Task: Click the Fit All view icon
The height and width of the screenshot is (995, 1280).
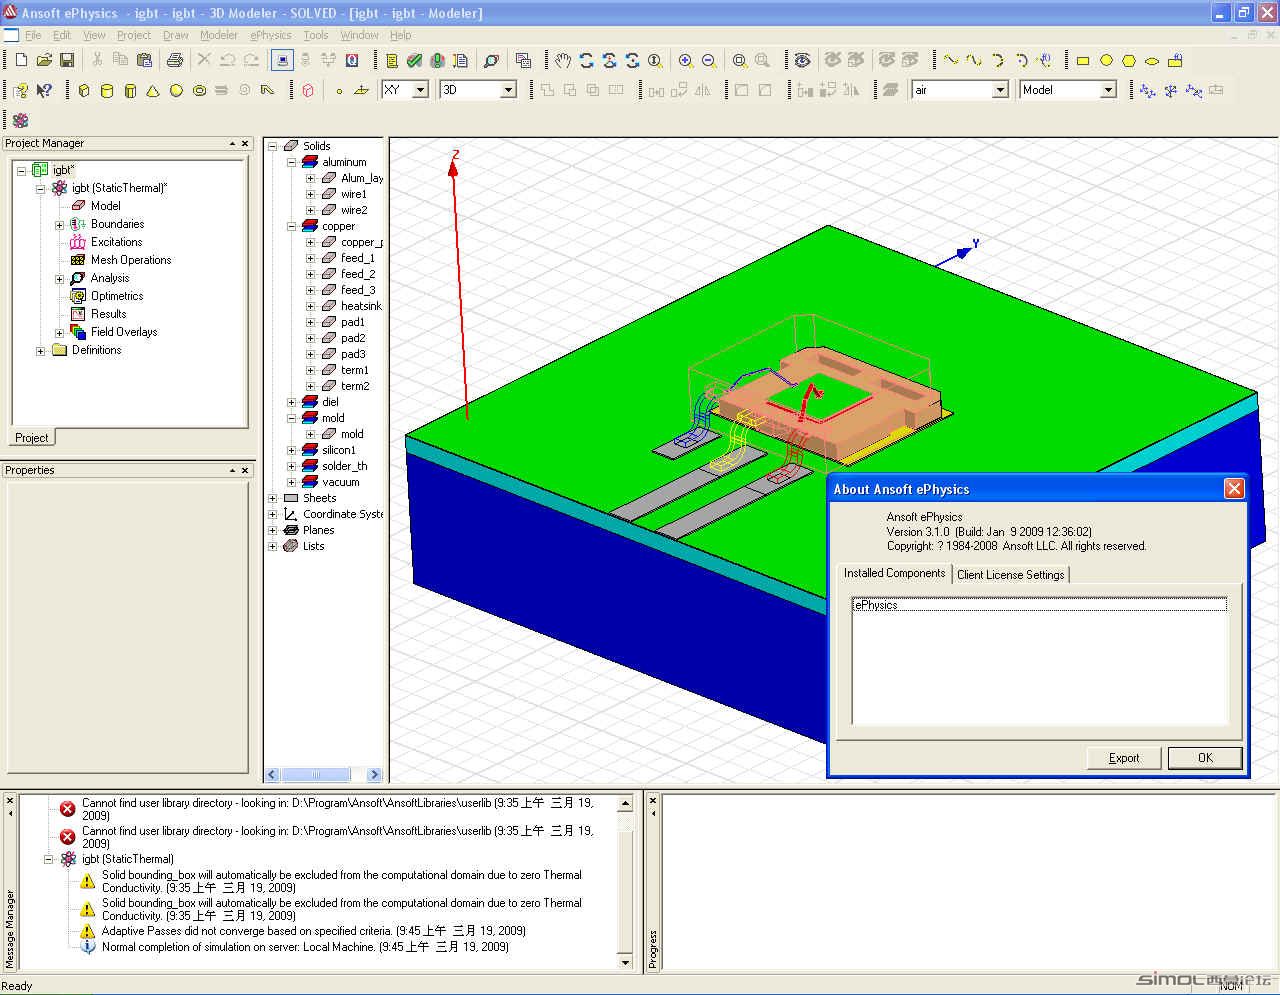Action: pyautogui.click(x=739, y=61)
